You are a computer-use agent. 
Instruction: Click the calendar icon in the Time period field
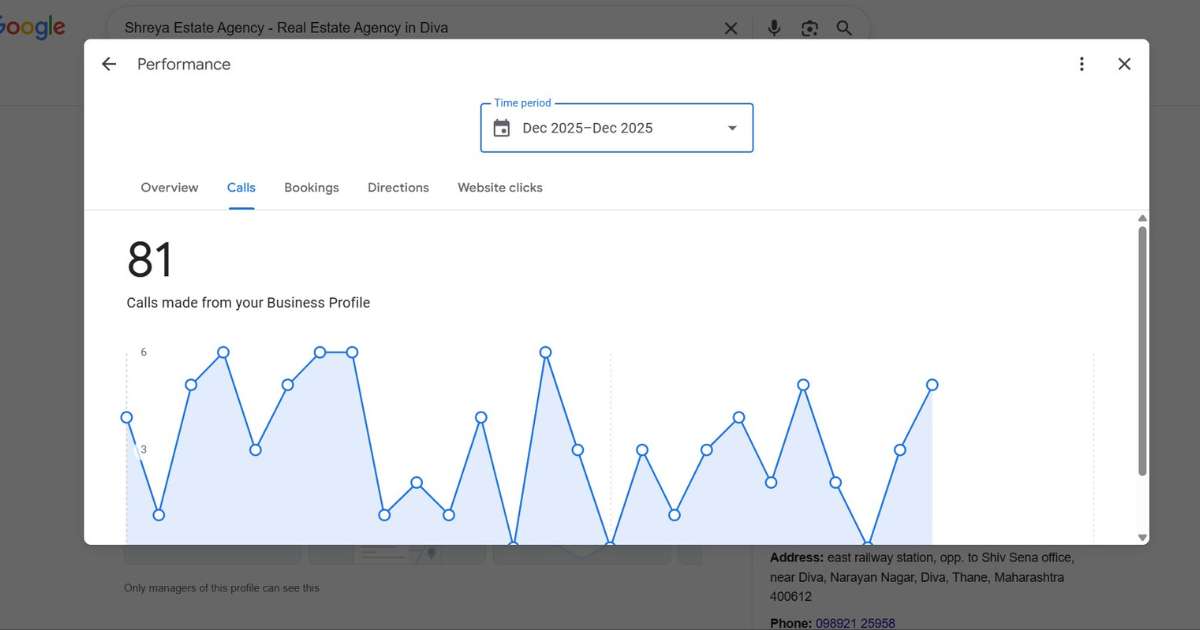(501, 127)
